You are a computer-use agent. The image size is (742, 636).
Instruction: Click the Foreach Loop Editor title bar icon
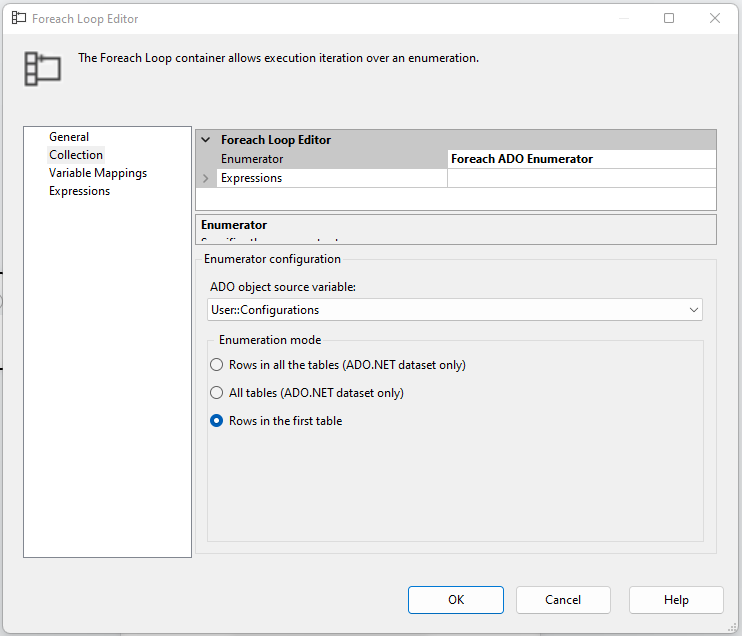point(18,18)
